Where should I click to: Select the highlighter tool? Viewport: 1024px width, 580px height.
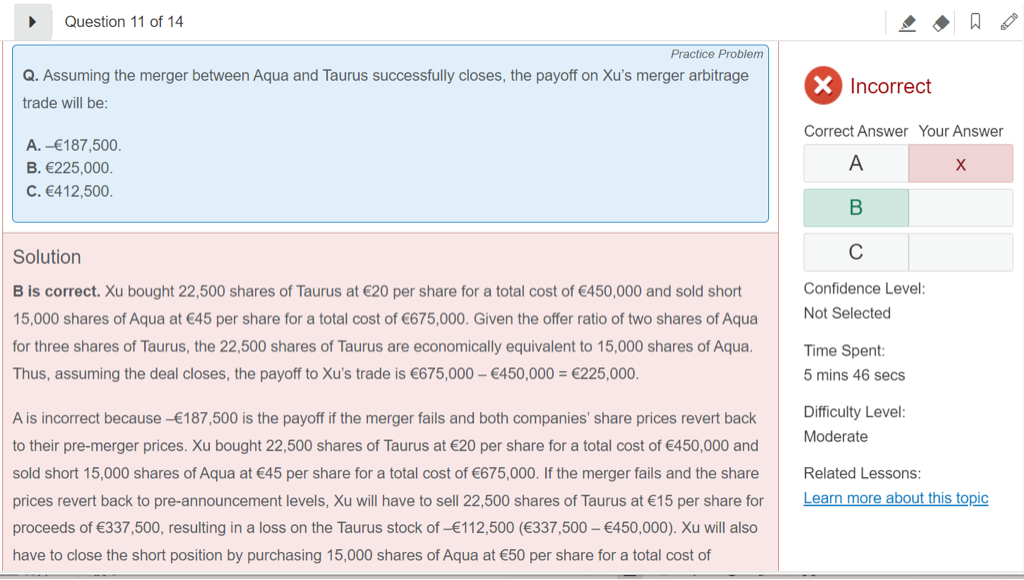(908, 22)
